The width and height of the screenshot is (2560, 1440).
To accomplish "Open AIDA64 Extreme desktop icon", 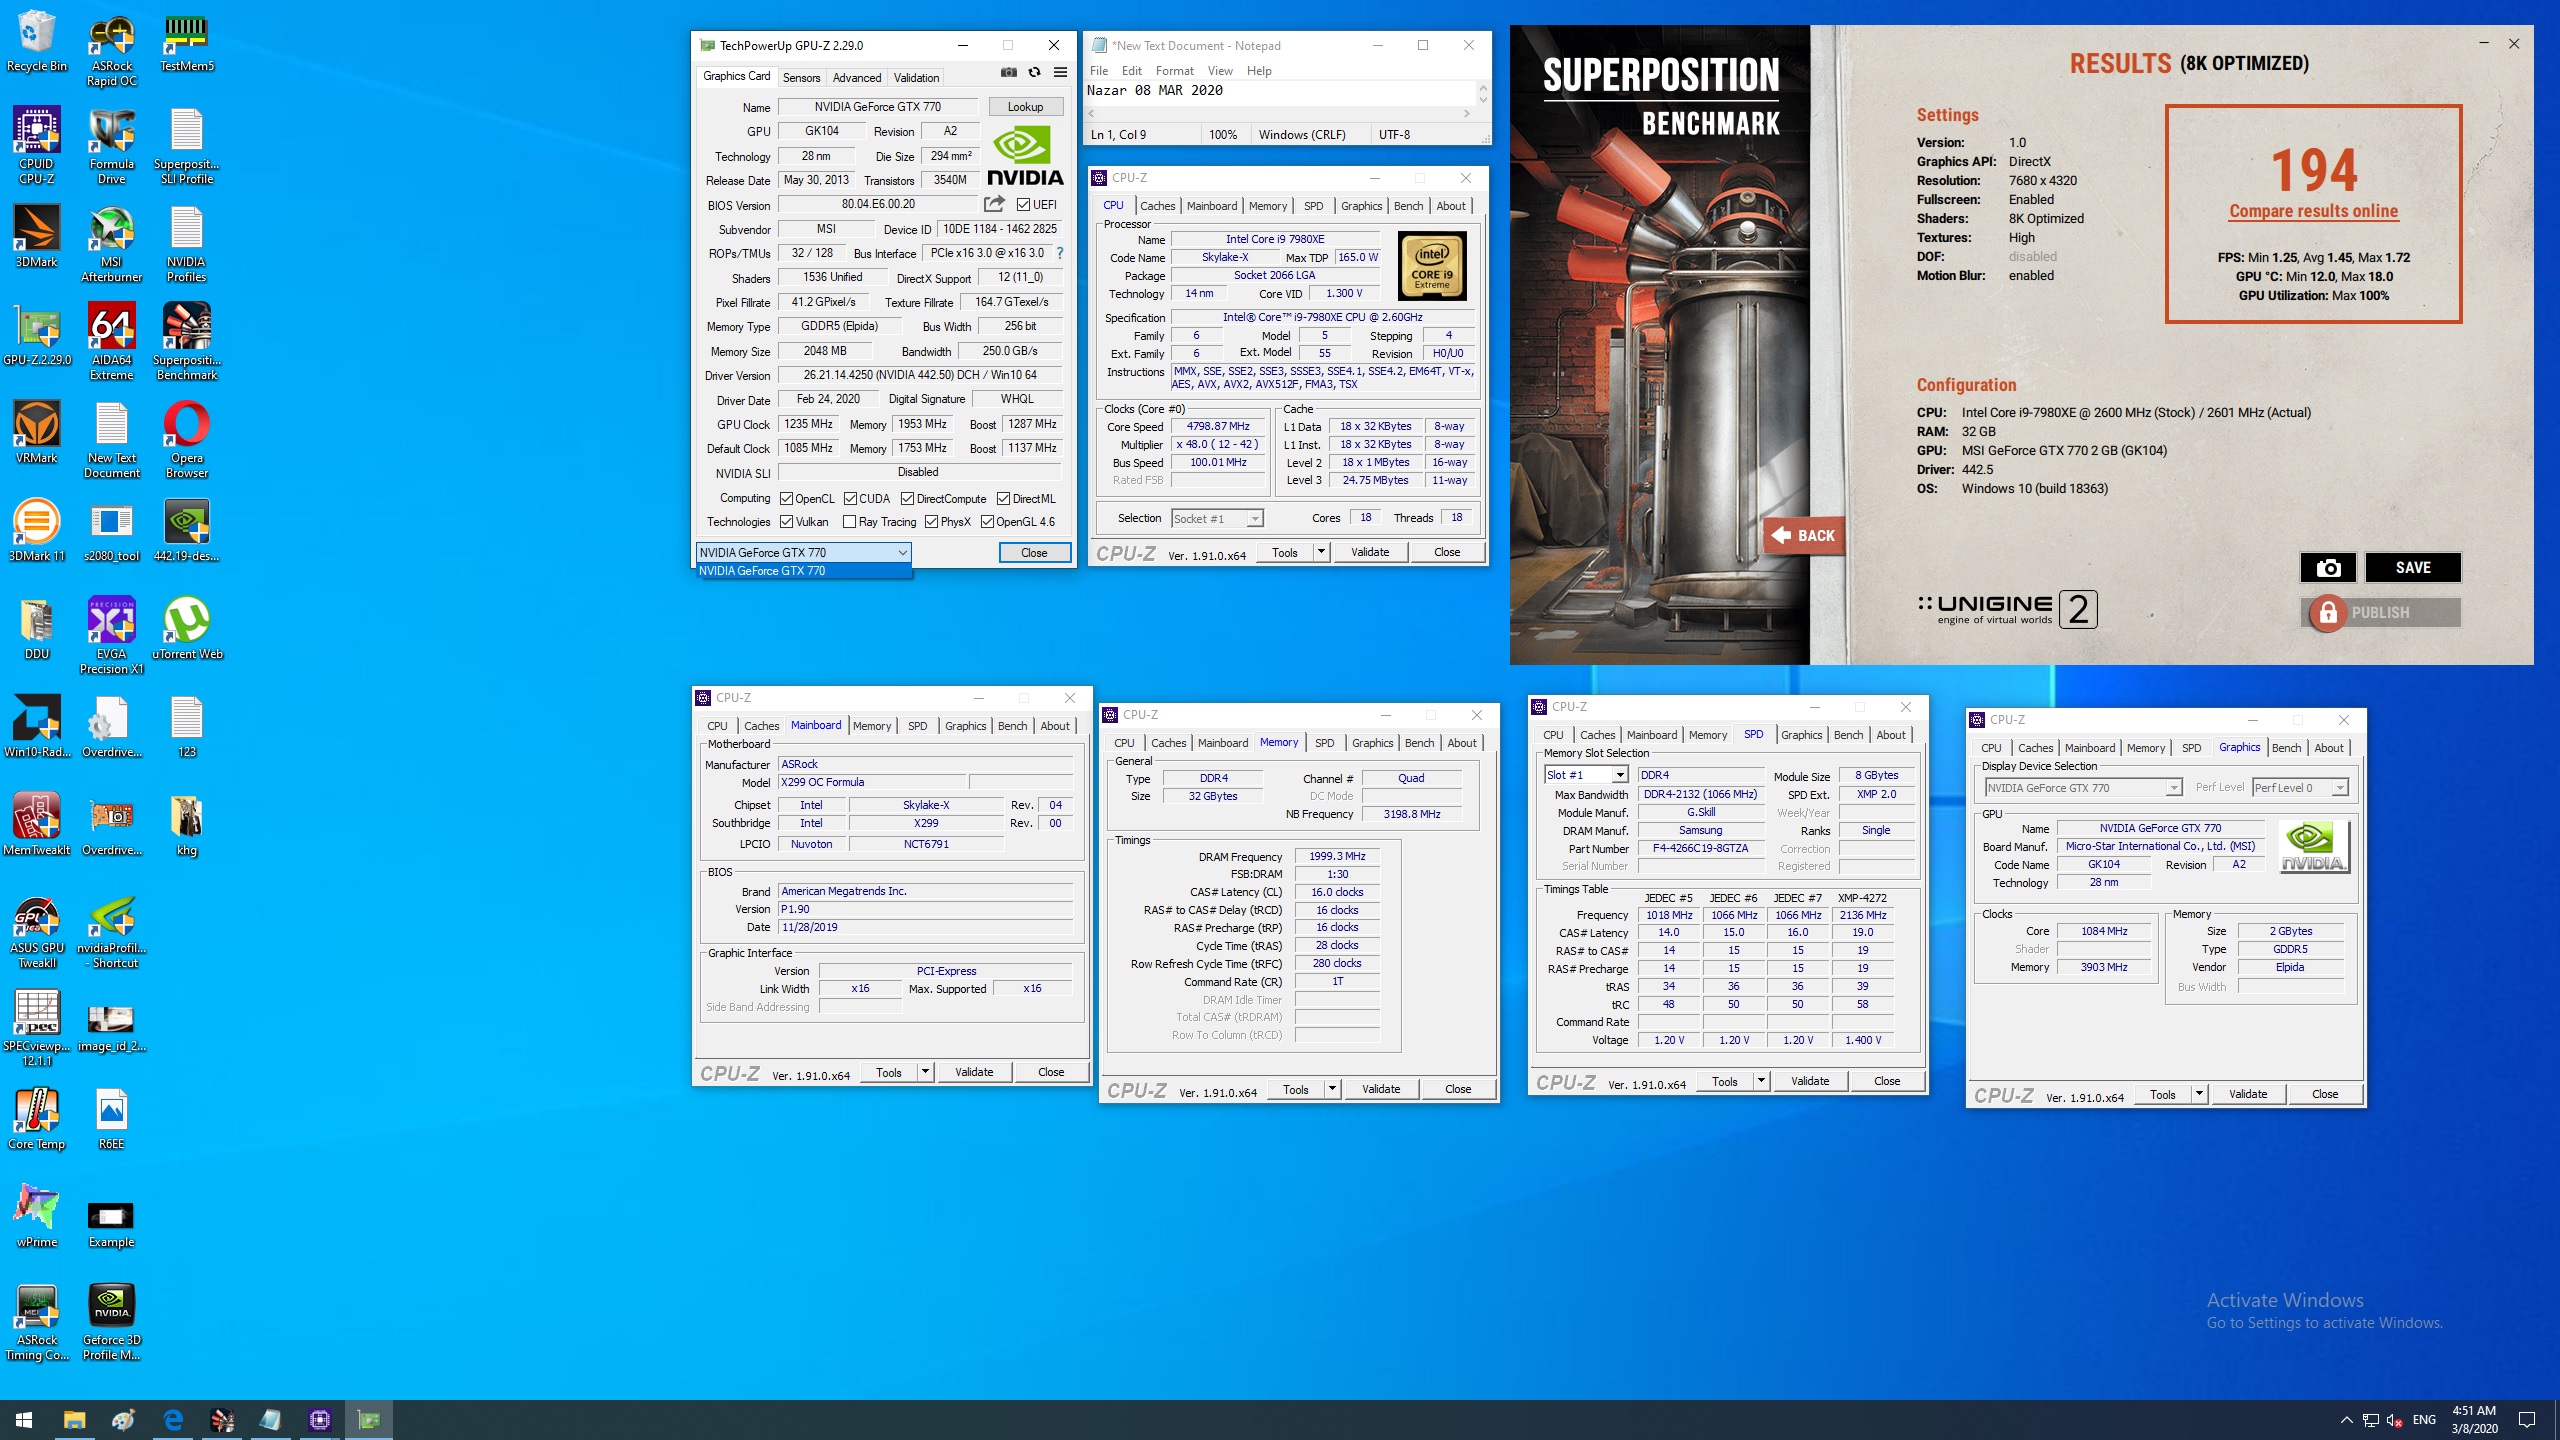I will [x=112, y=342].
